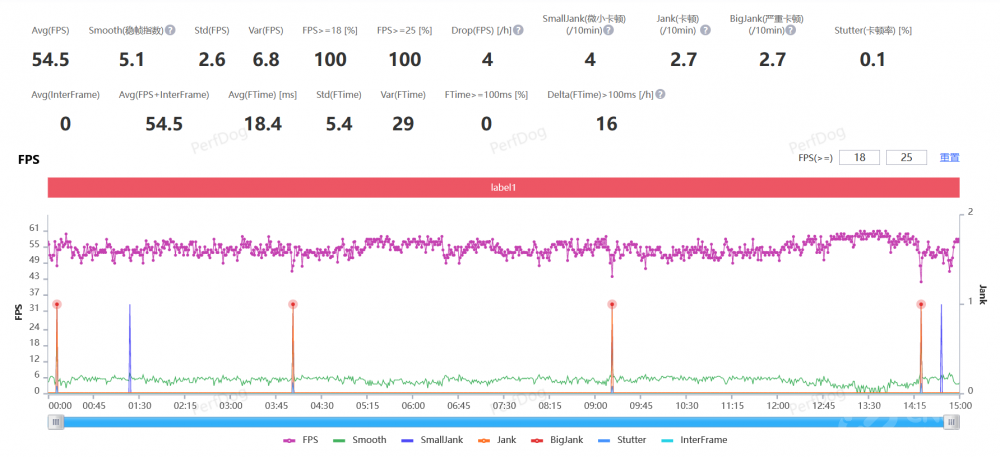1000x457 pixels.
Task: Click the Stutter value 0.1
Action: pos(872,60)
